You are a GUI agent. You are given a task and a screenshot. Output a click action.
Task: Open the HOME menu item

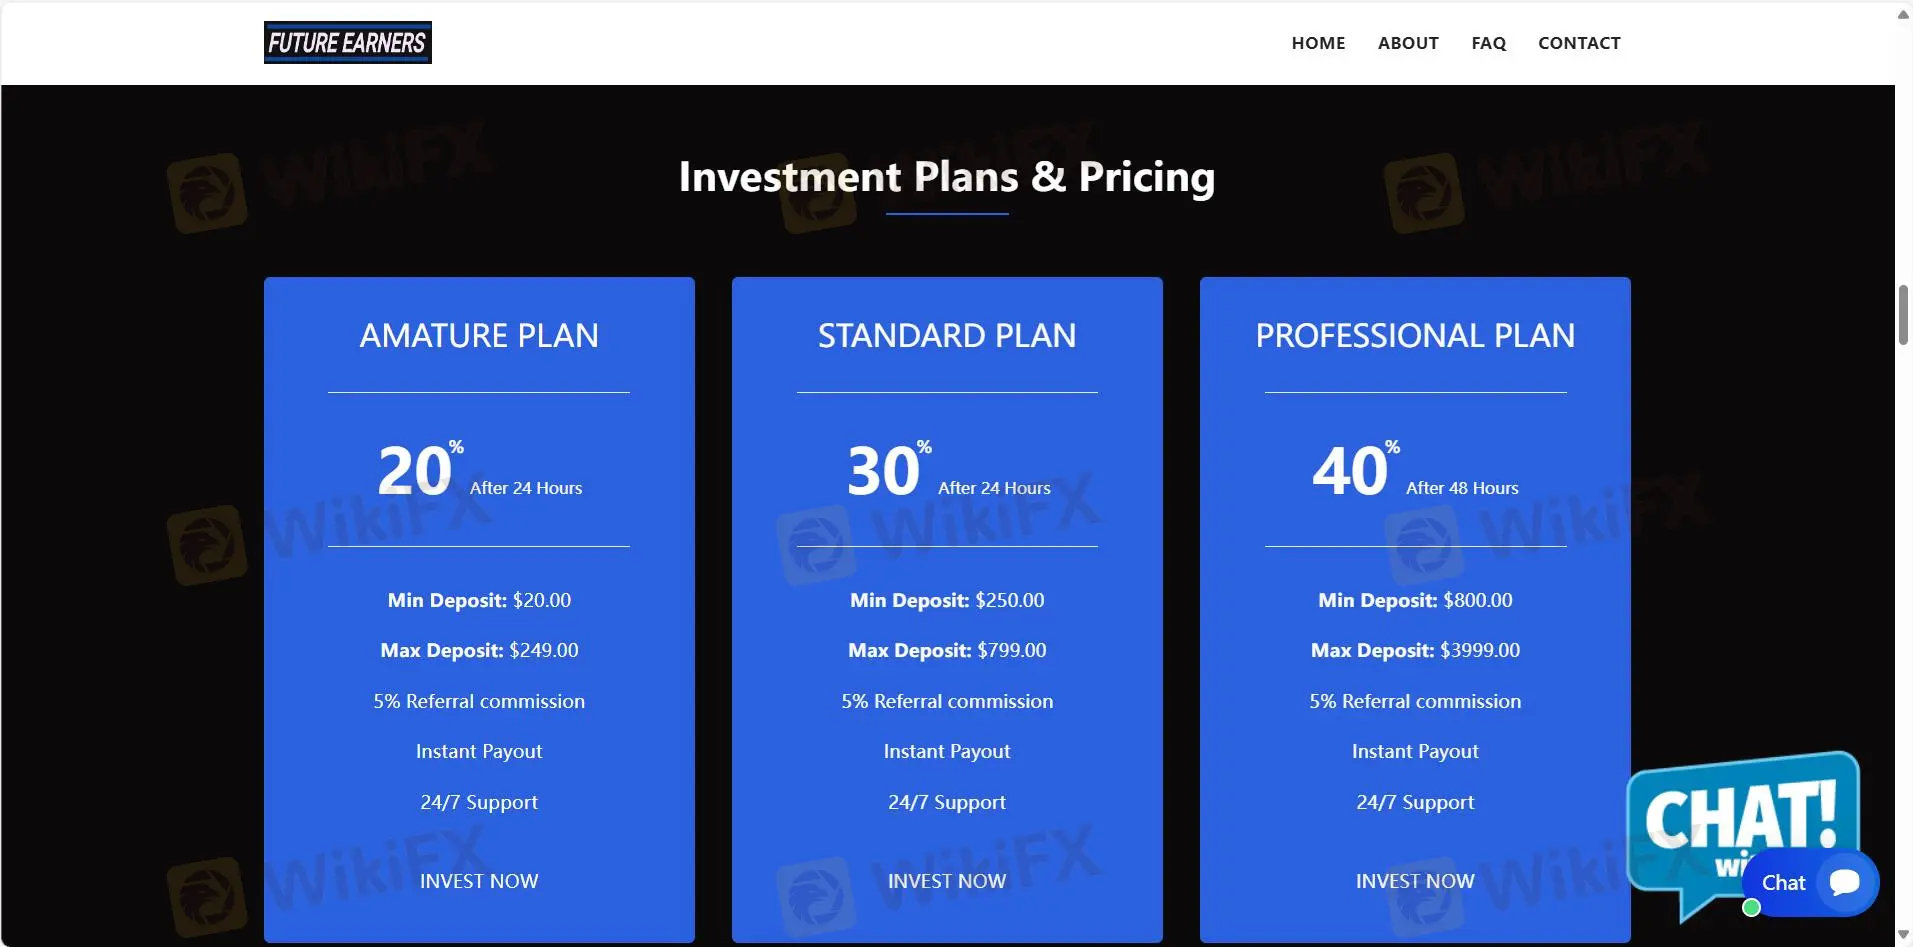coord(1318,43)
